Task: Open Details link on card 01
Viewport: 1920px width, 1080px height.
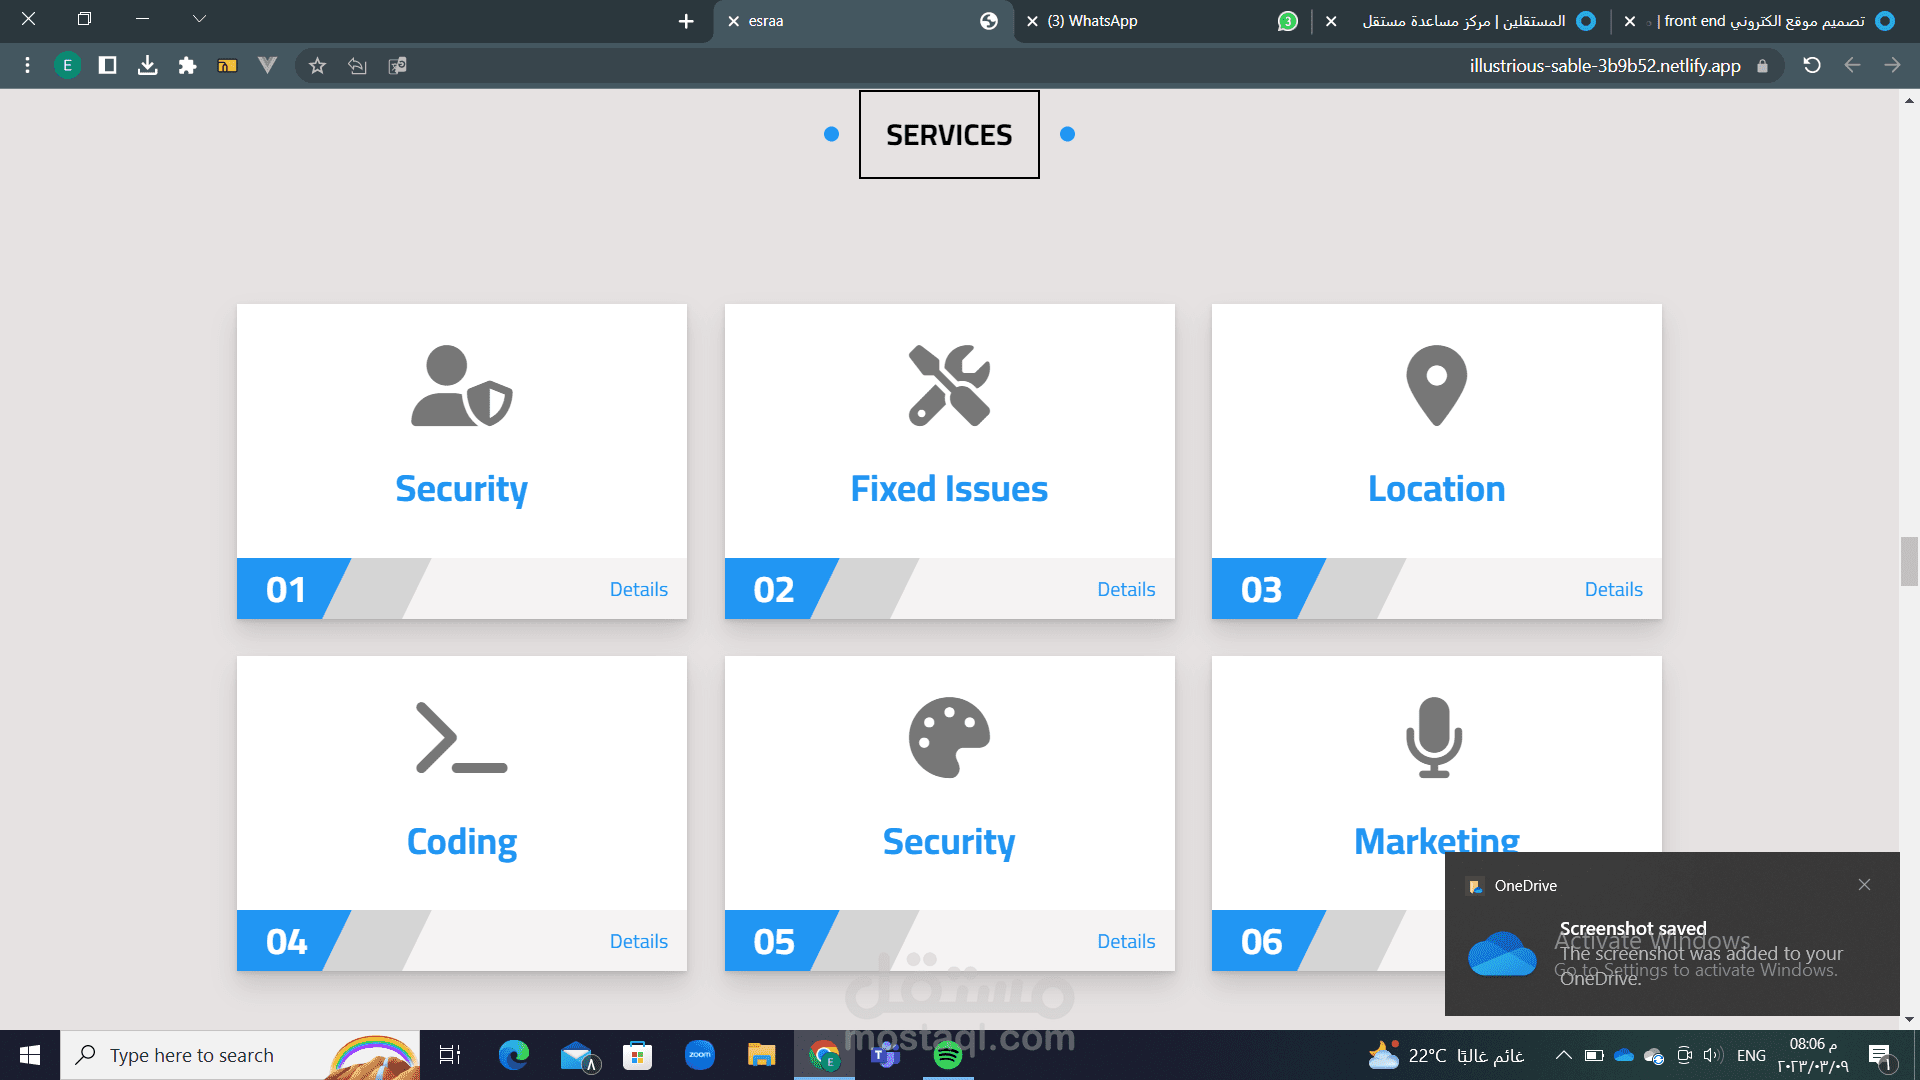Action: 638,589
